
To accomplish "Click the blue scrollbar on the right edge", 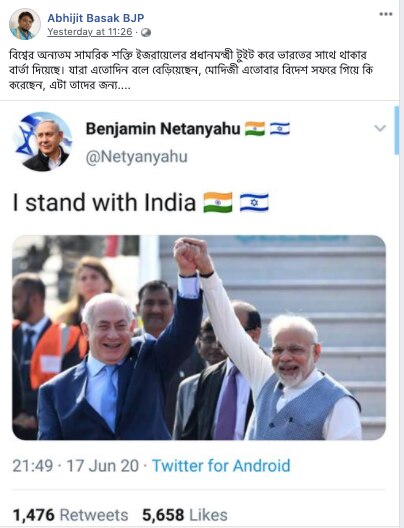I will pos(397,130).
